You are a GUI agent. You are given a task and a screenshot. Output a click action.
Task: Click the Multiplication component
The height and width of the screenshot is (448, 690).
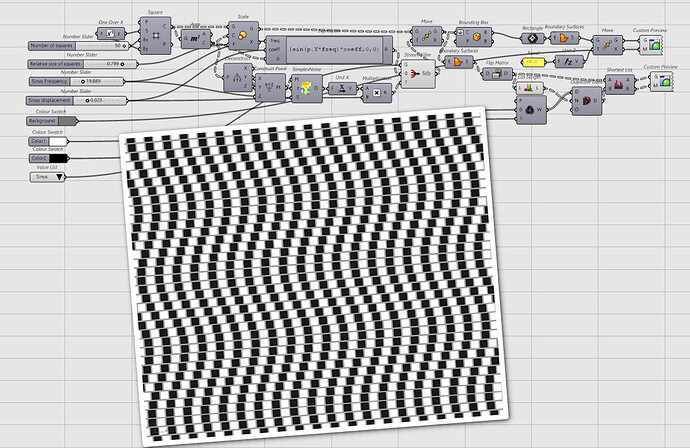(376, 93)
